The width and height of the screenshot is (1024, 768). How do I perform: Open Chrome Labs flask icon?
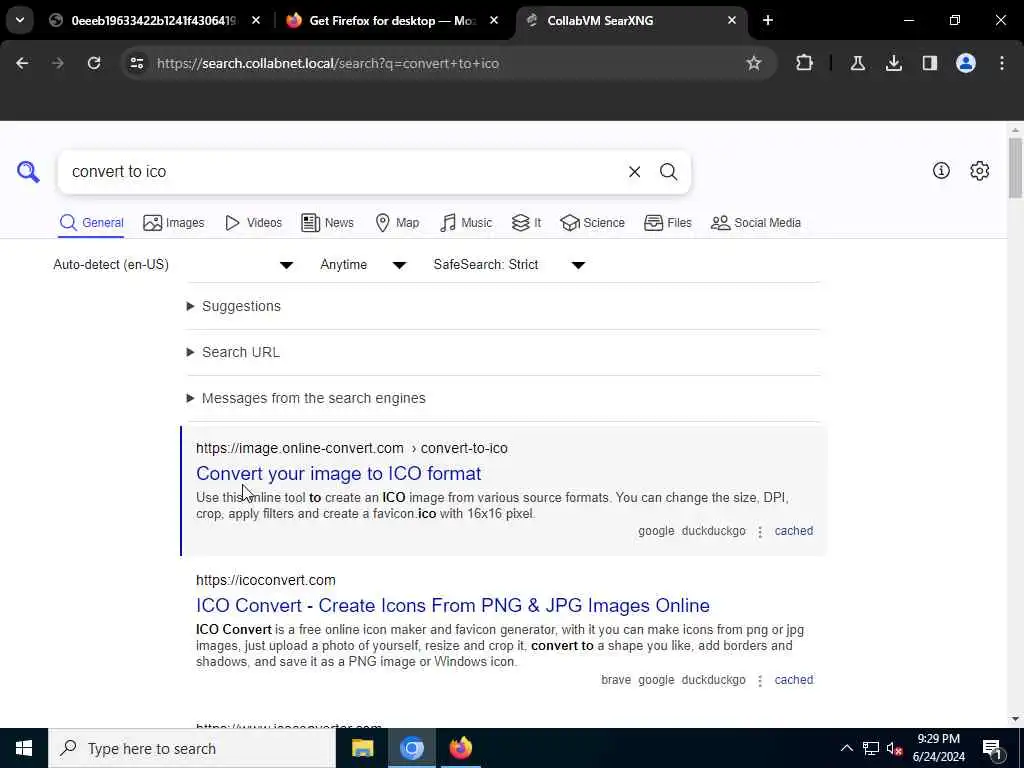[x=857, y=63]
